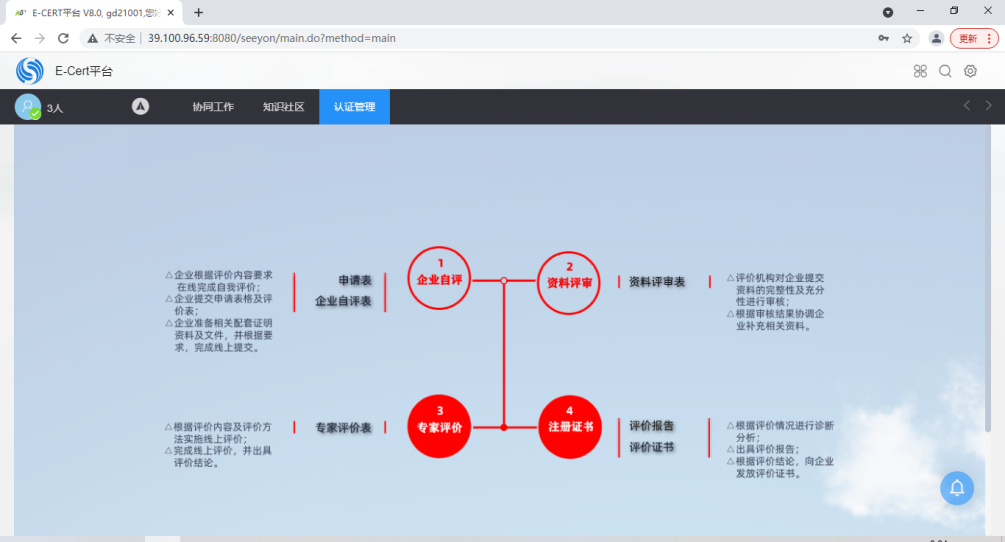
Task: Open a new browser tab
Action: 199,12
